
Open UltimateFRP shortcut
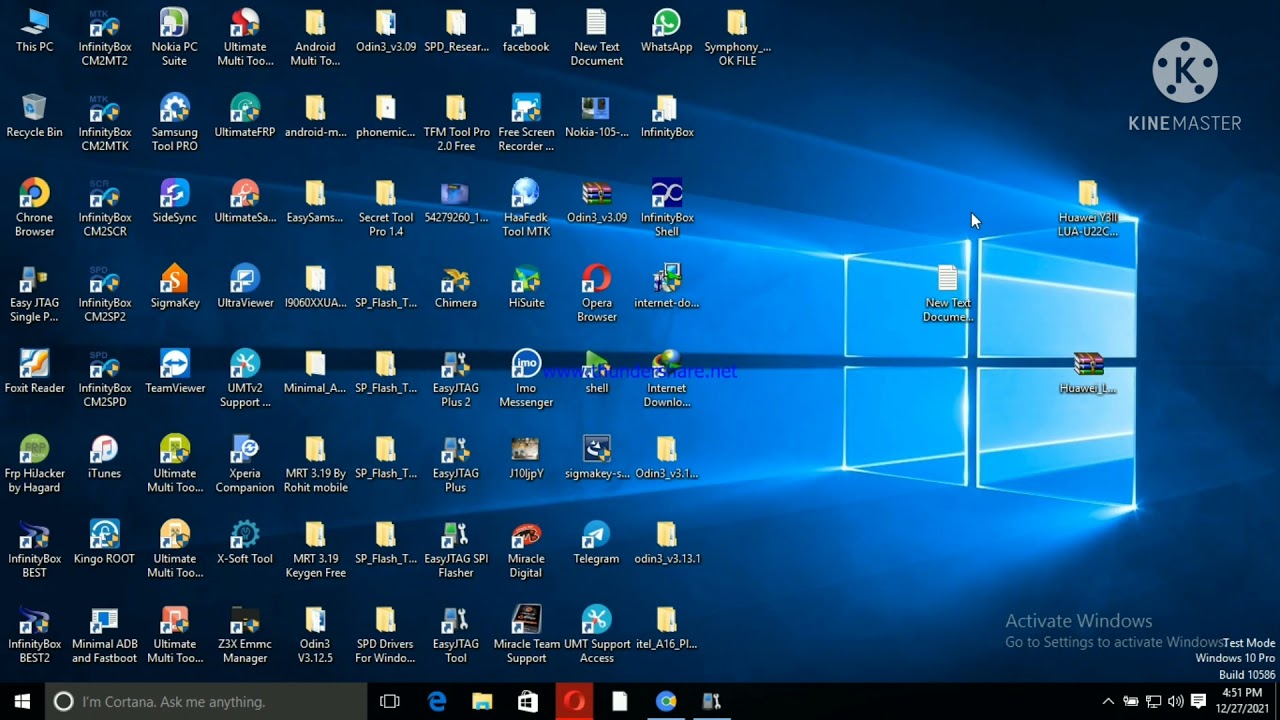tap(245, 117)
